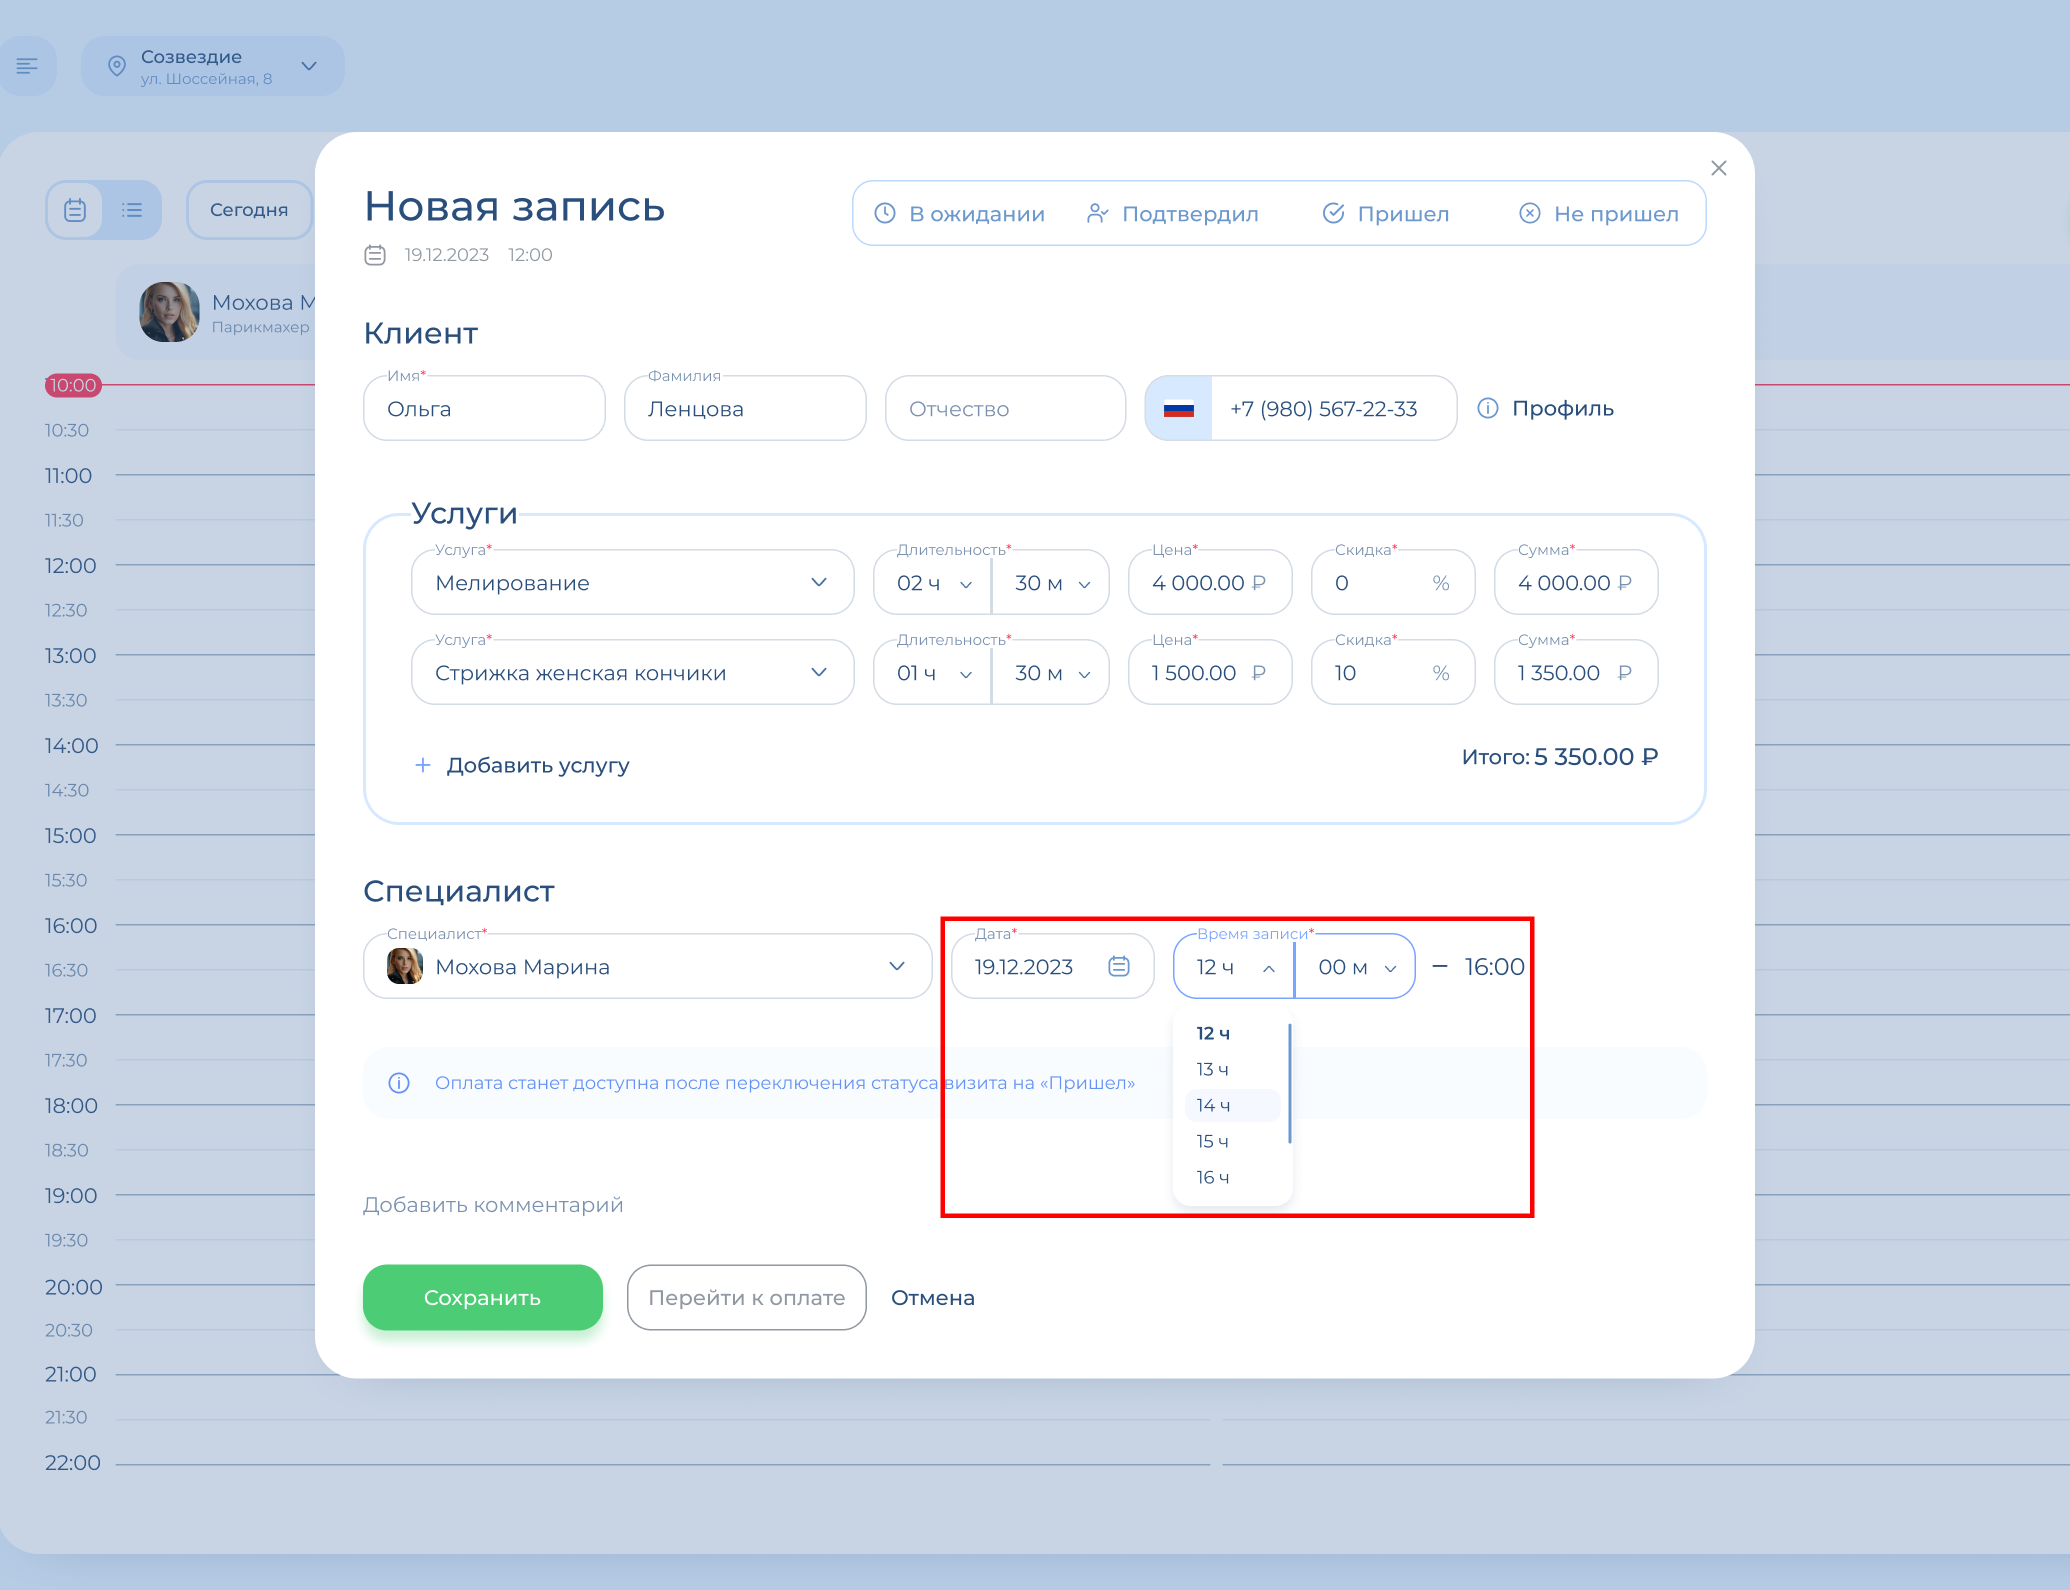The image size is (2070, 1590).
Task: Click the 10:00 current time marker
Action: tap(73, 385)
